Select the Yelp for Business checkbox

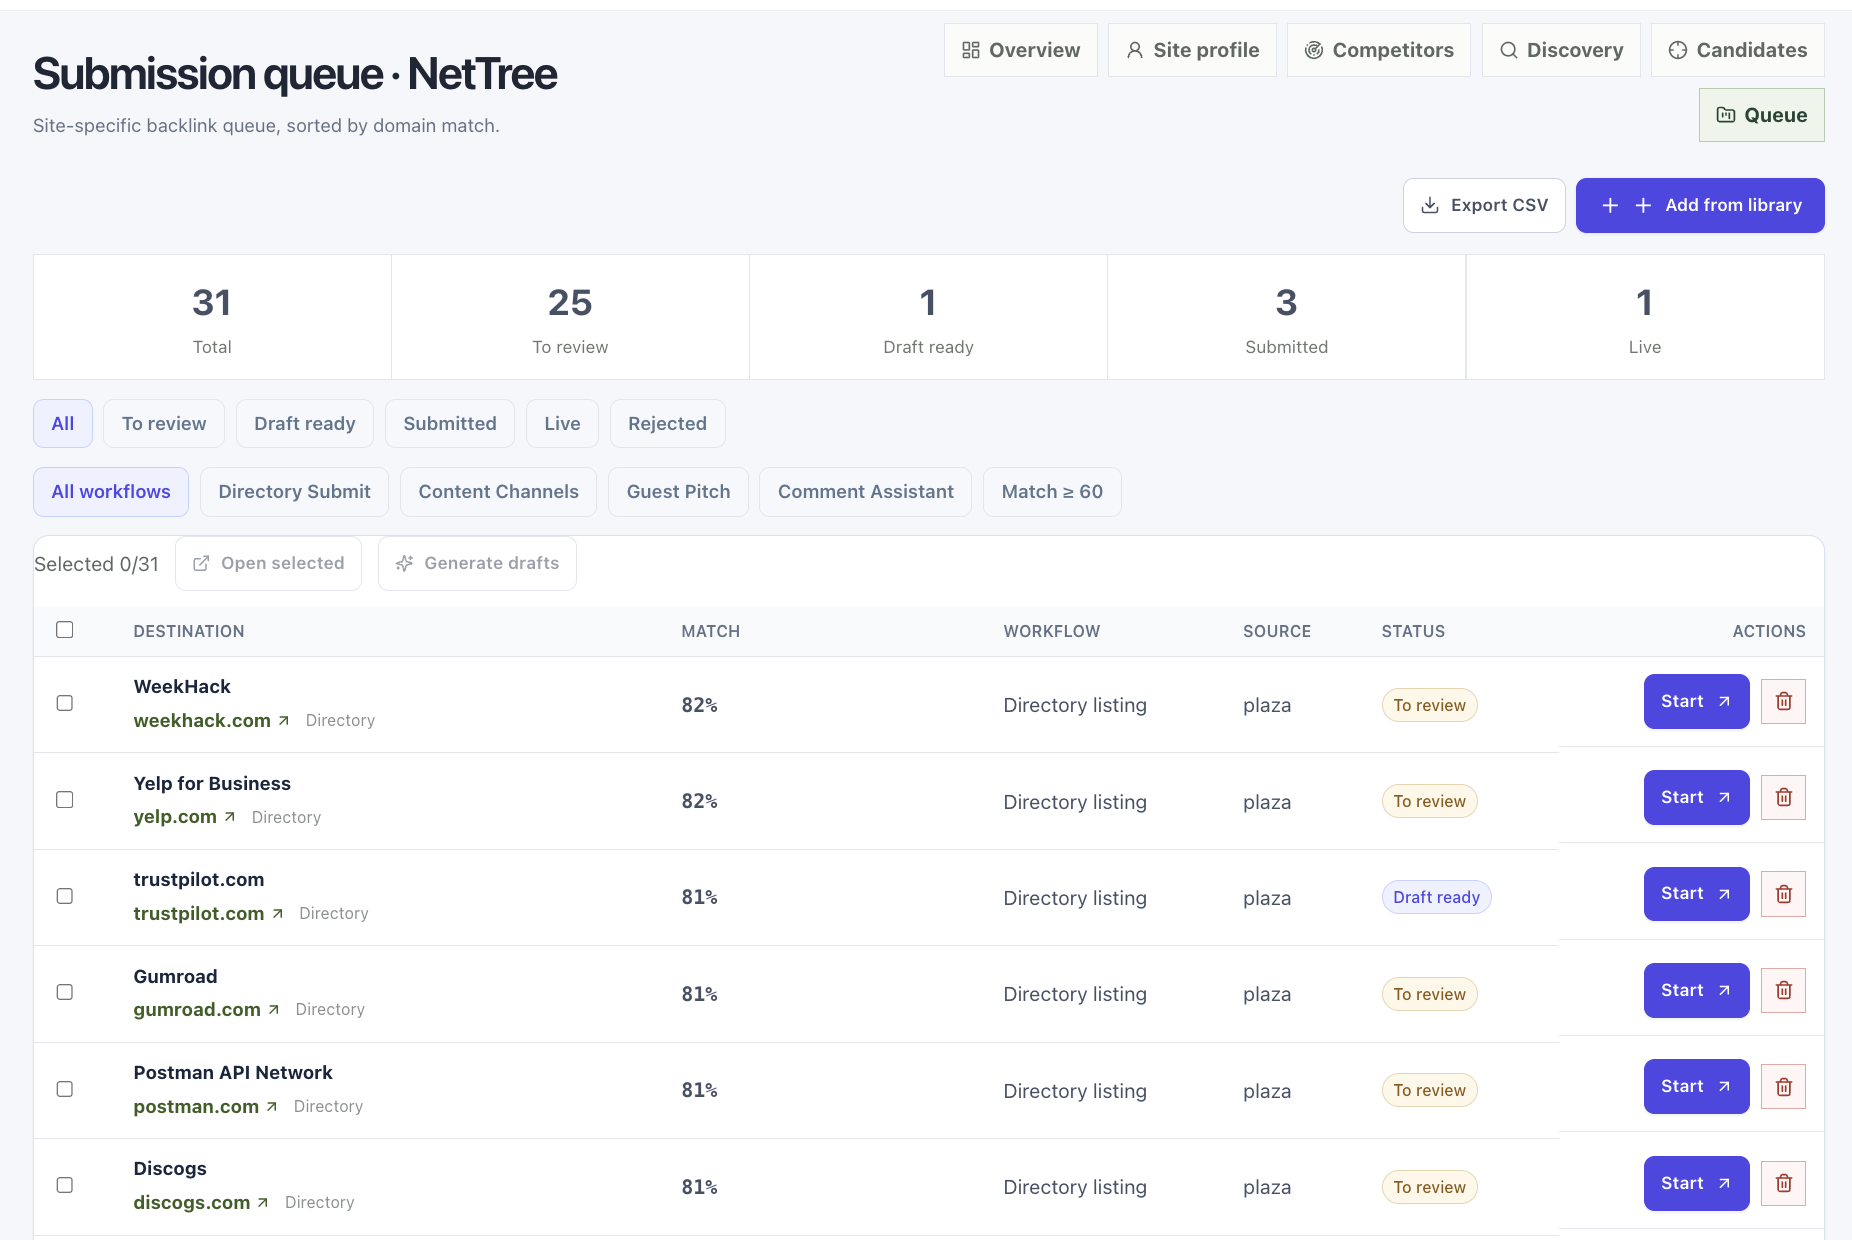coord(65,799)
